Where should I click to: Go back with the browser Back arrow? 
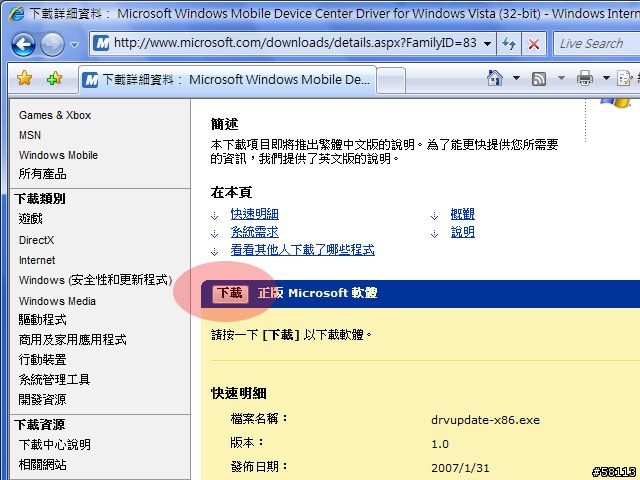(x=23, y=44)
